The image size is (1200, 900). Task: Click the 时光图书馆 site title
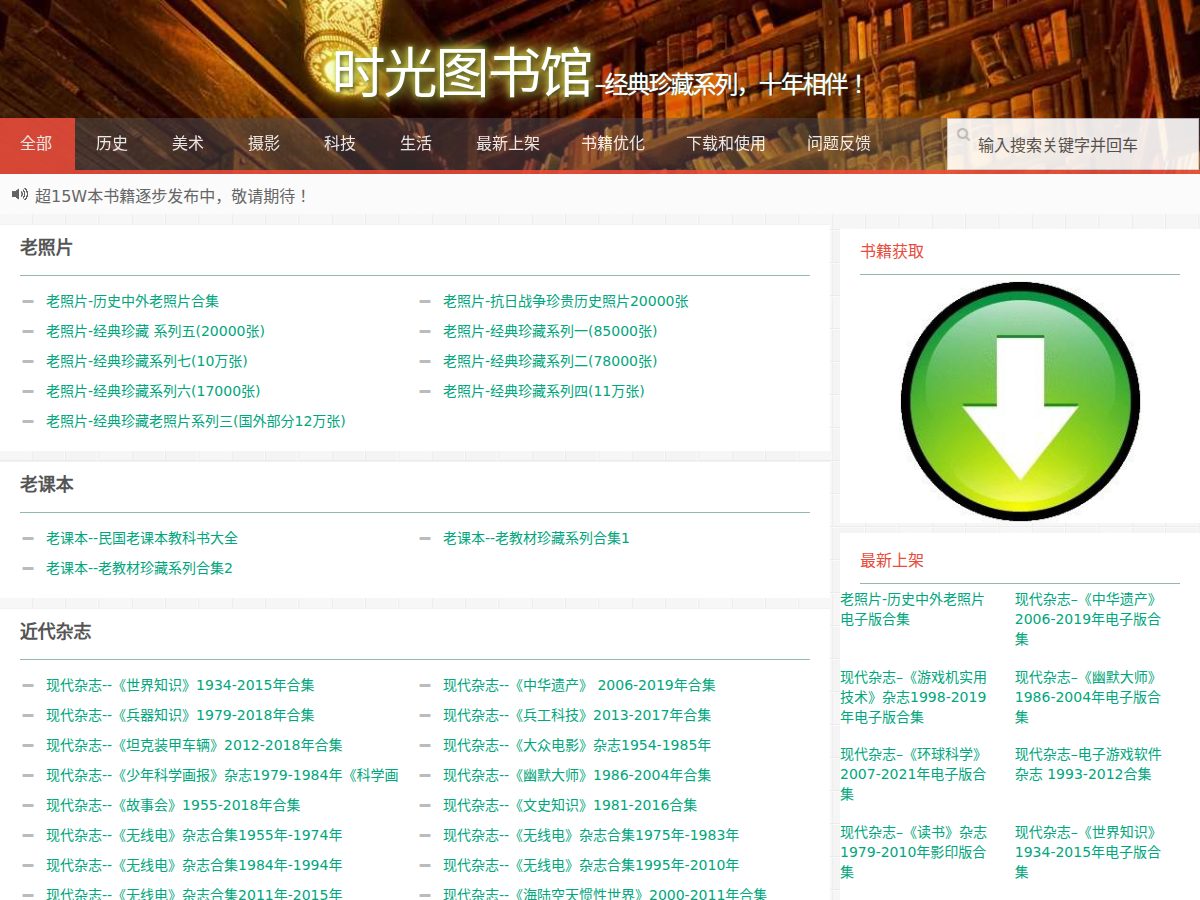(462, 73)
